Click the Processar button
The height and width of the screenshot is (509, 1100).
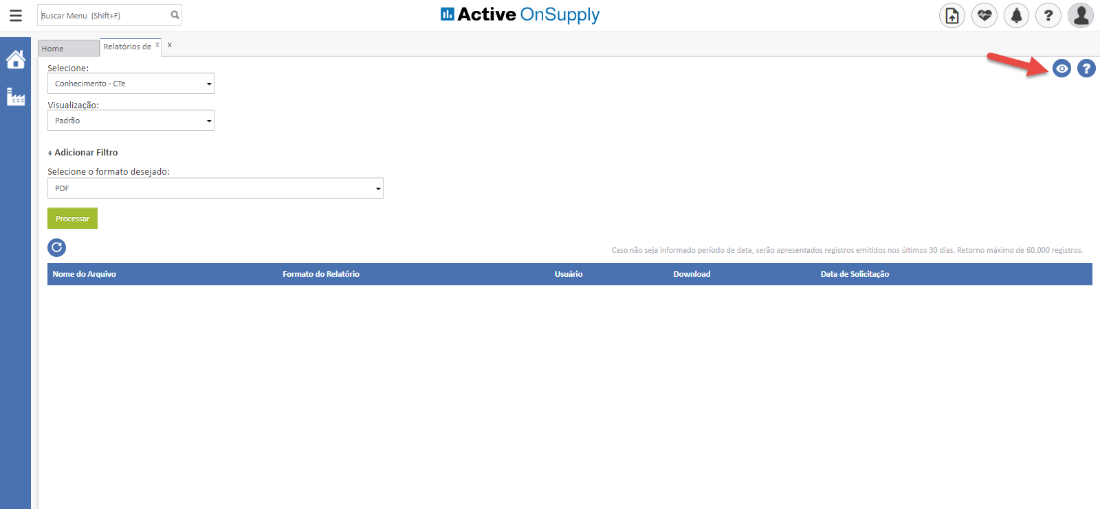[x=72, y=219]
